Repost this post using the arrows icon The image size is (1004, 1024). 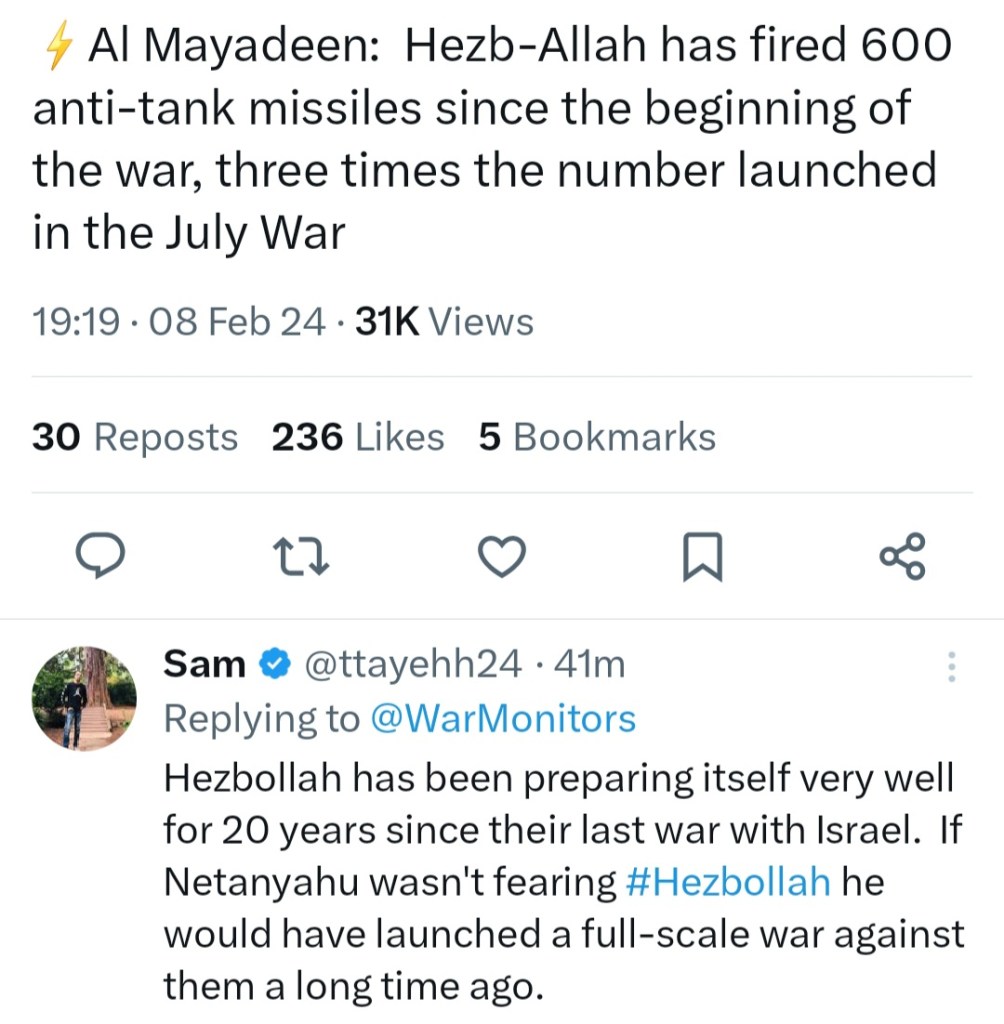click(301, 556)
